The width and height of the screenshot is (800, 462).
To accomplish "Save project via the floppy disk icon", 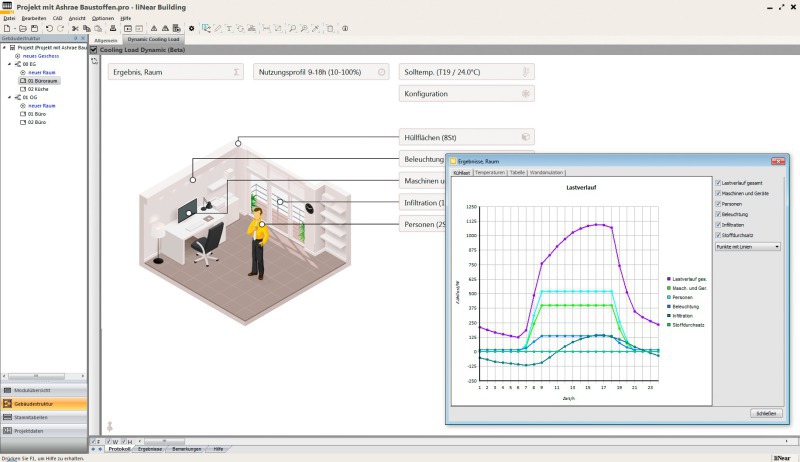I will pyautogui.click(x=34, y=29).
